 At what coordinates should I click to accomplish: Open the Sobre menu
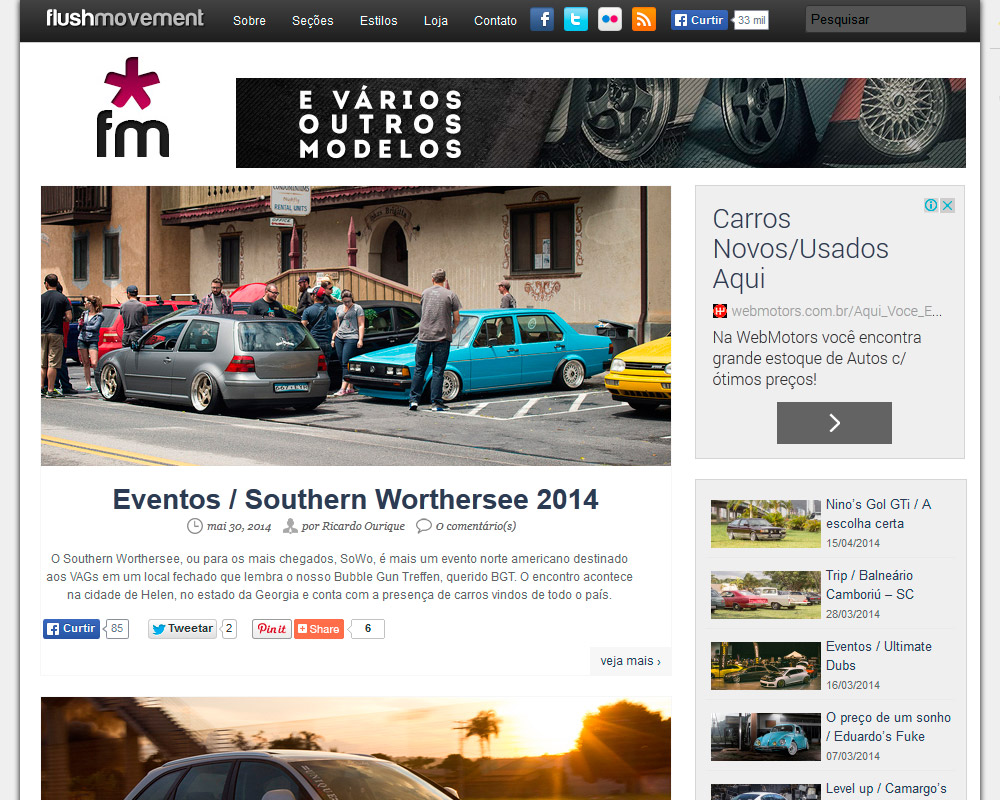tap(249, 20)
